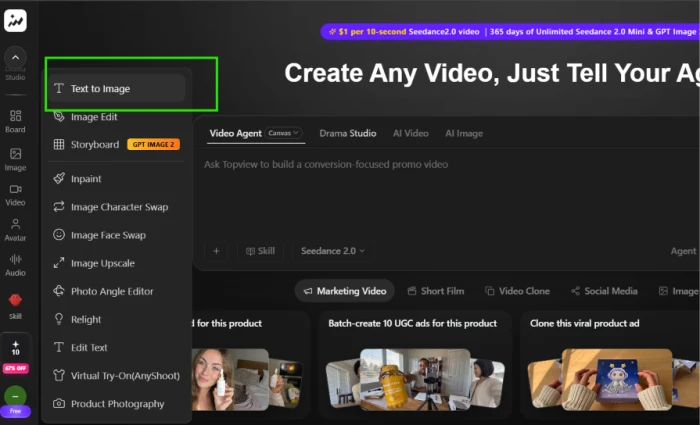
Task: Open Batch-create 10 UGC ads card
Action: tap(415, 365)
